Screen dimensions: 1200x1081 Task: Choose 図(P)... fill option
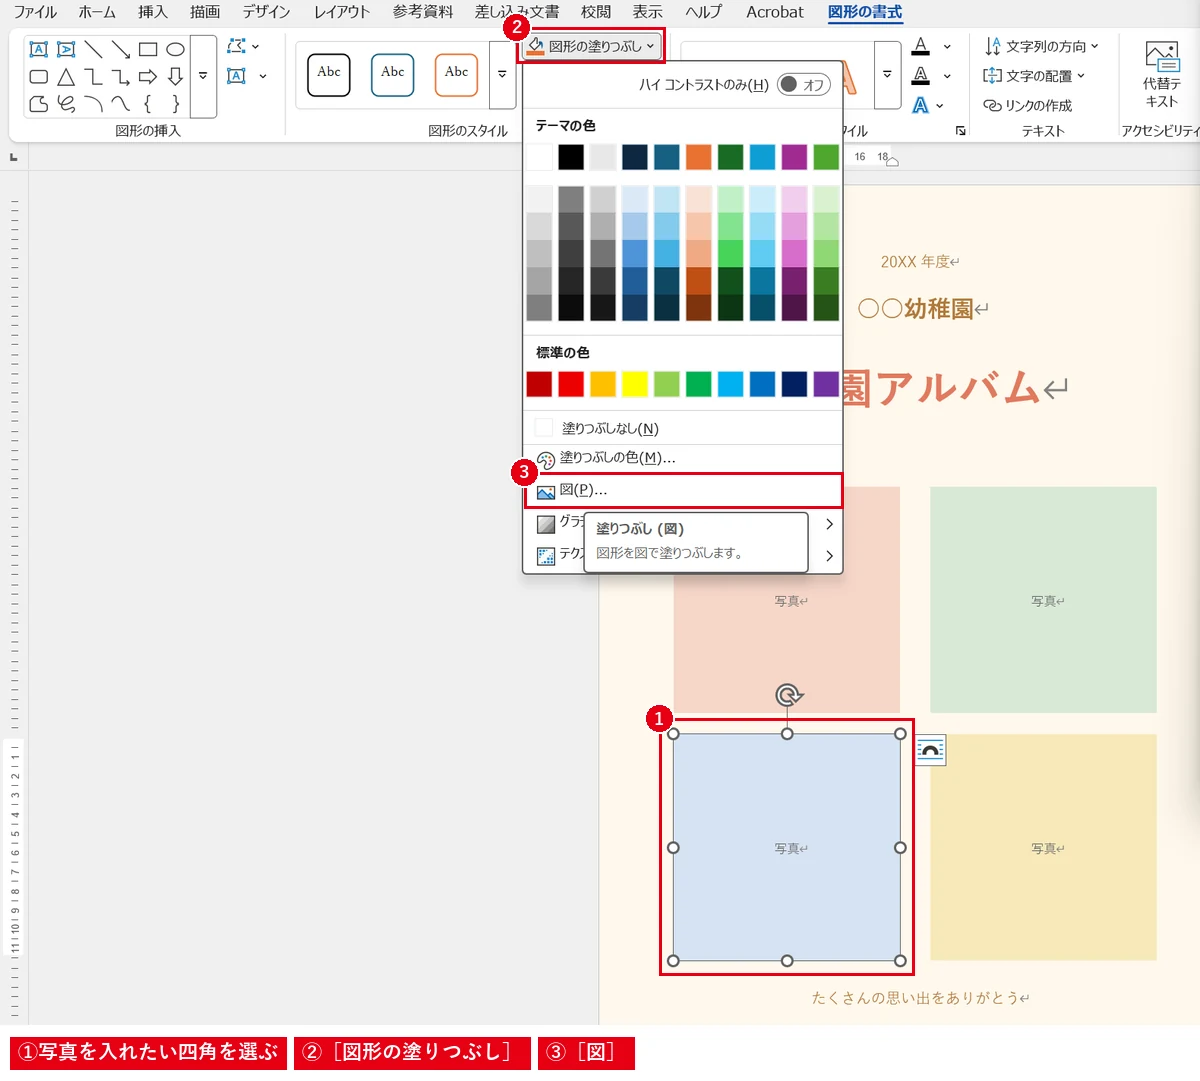click(683, 490)
